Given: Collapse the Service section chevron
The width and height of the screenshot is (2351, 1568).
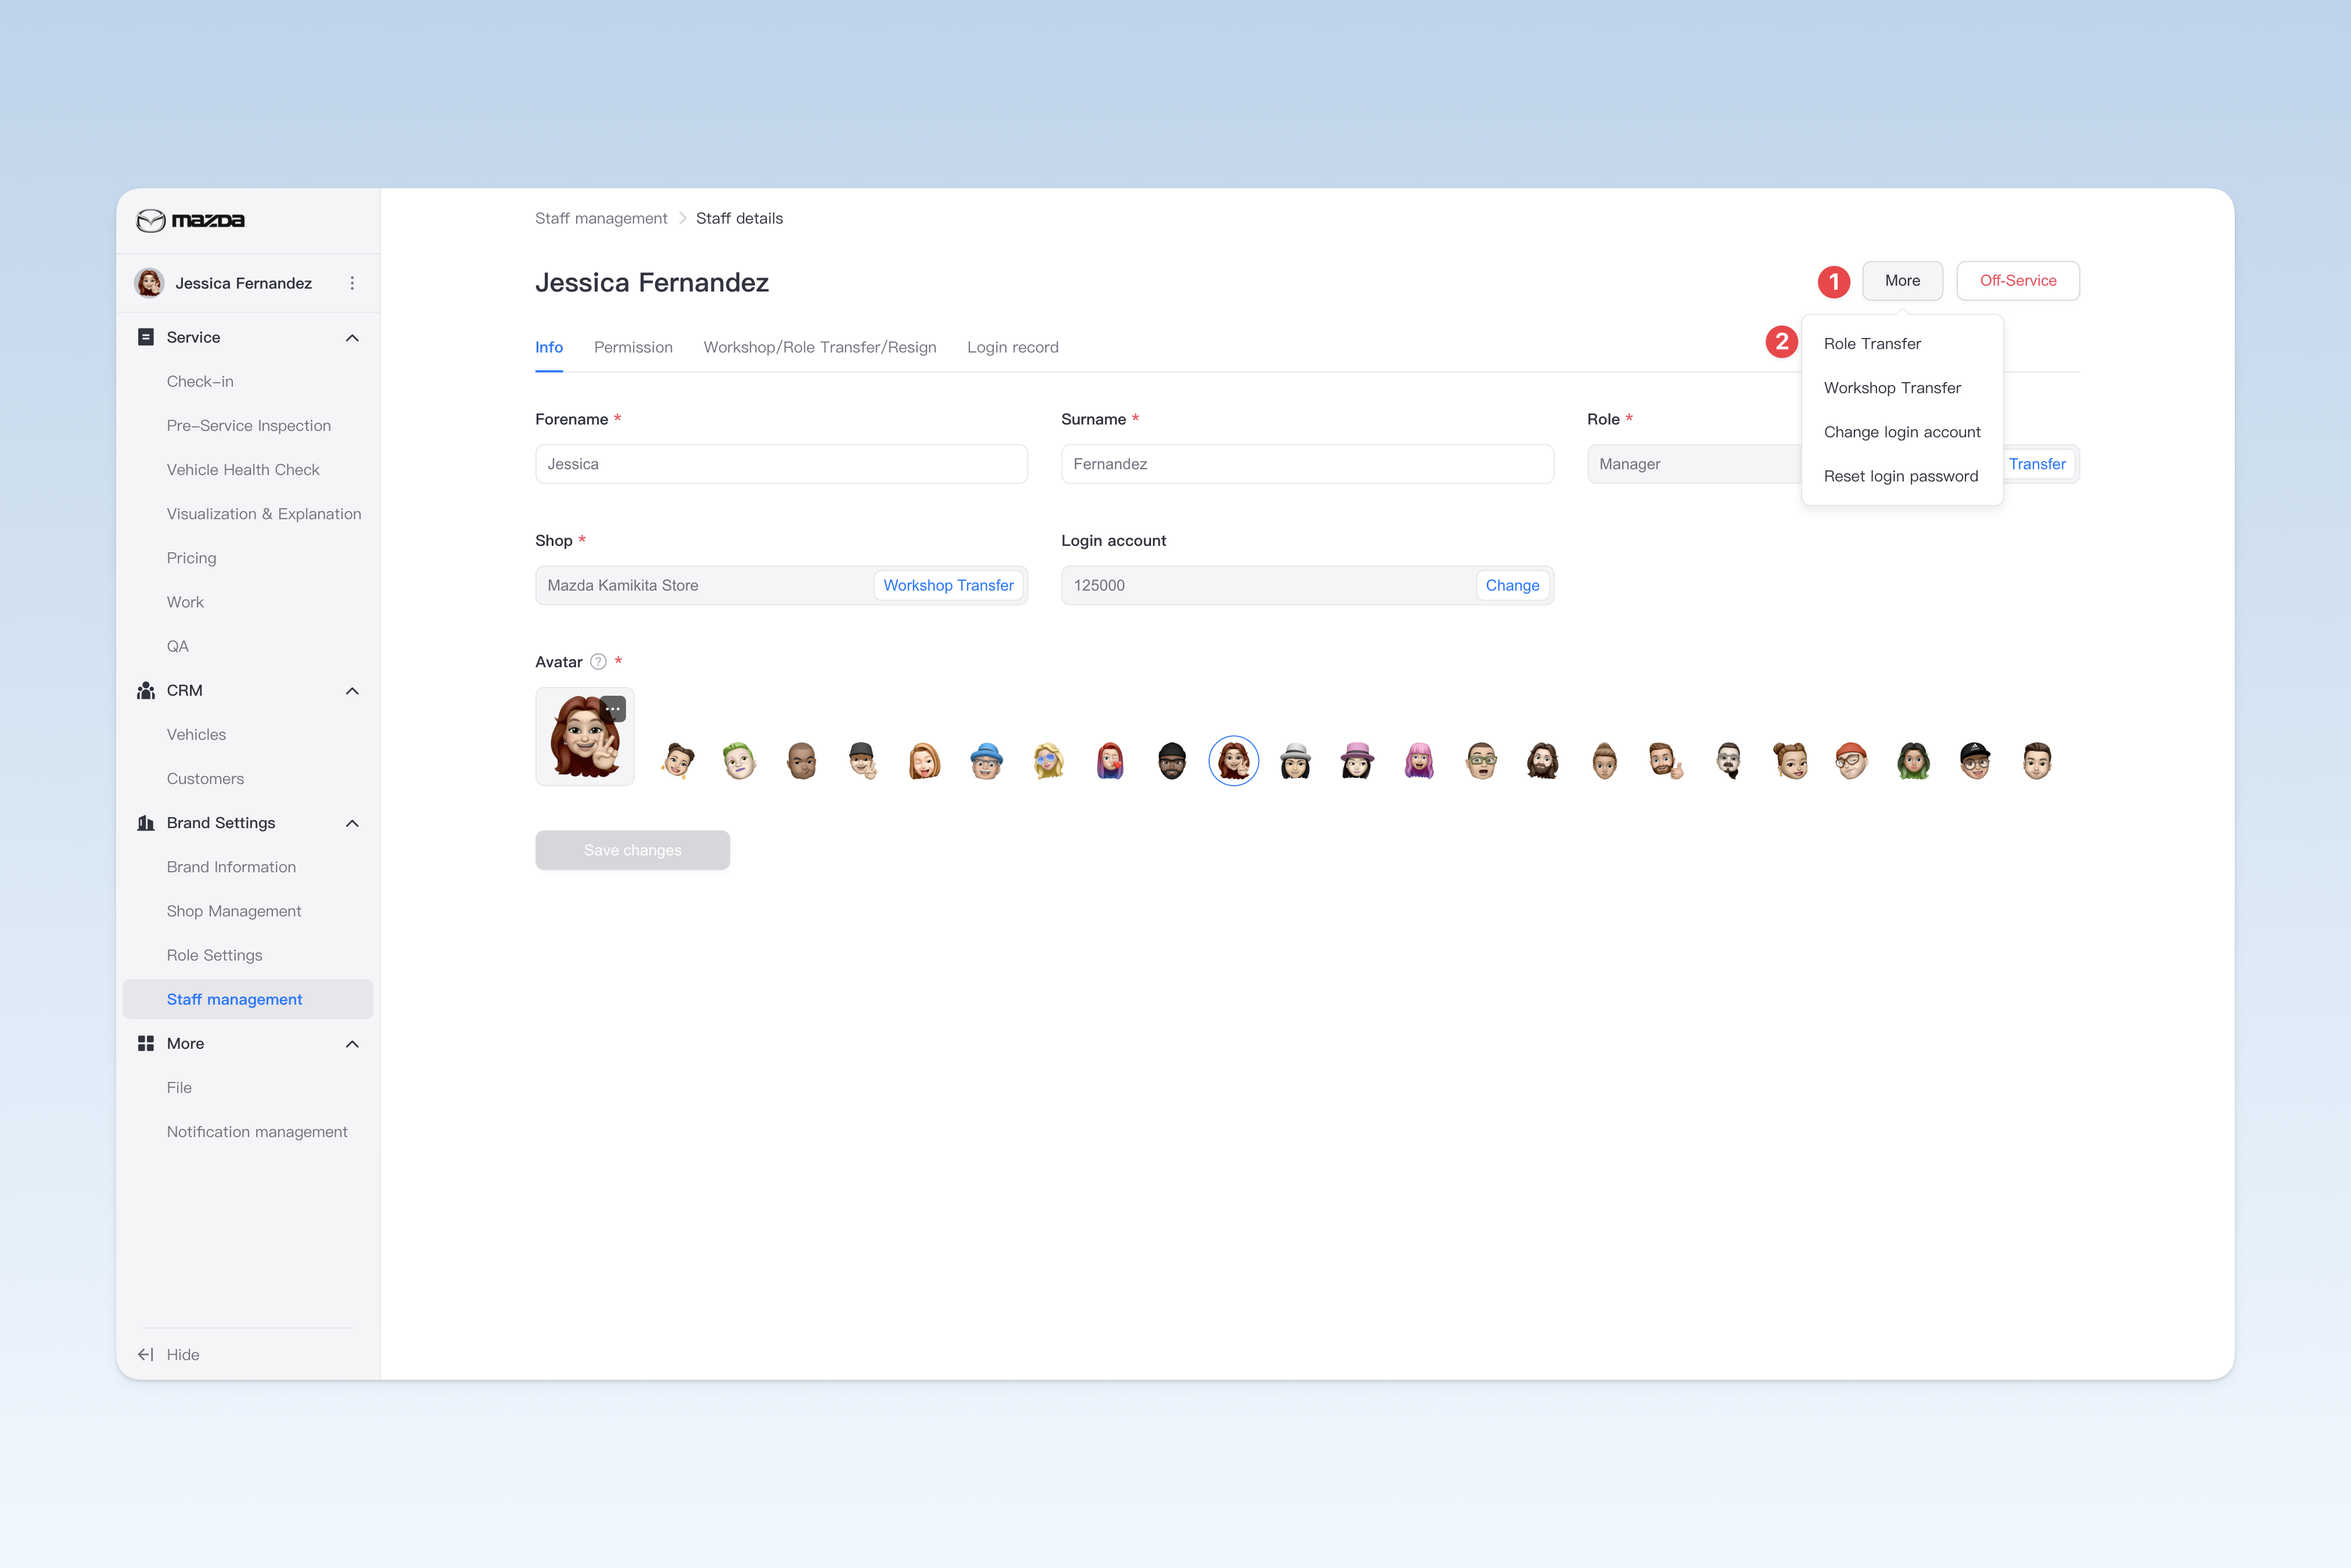Looking at the screenshot, I should pyautogui.click(x=352, y=338).
